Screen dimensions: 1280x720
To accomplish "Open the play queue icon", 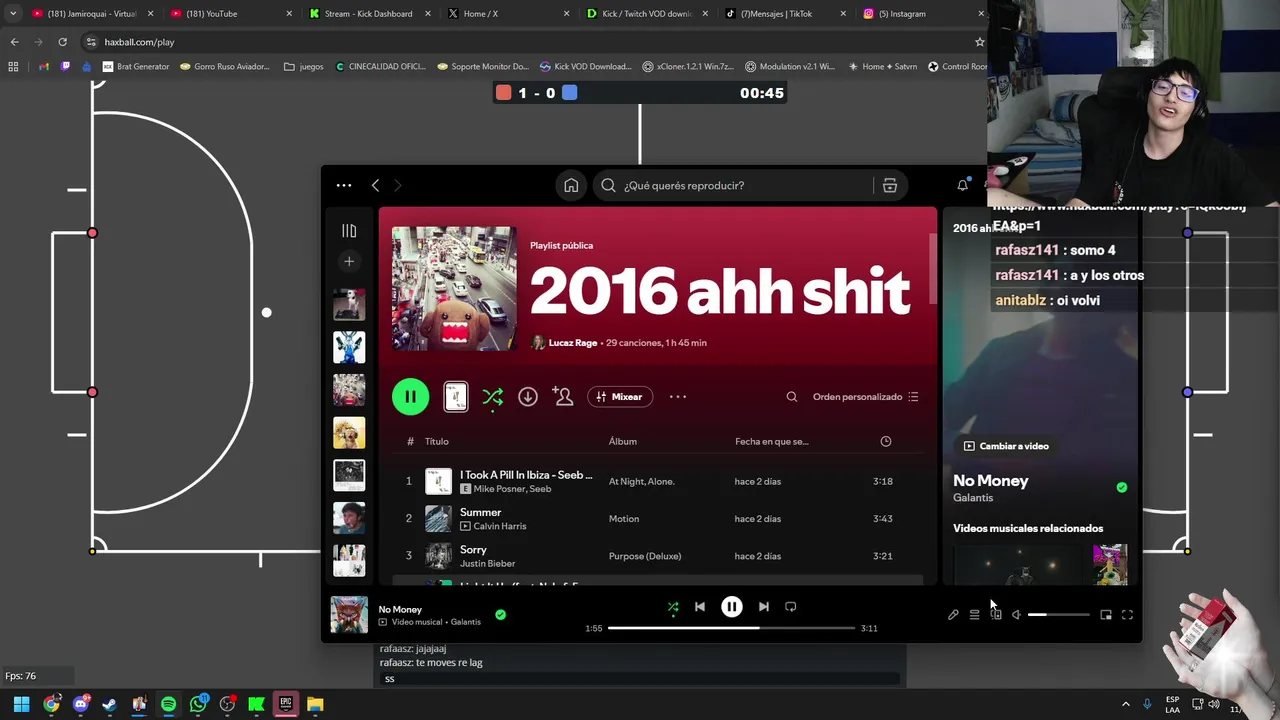I will coord(974,615).
